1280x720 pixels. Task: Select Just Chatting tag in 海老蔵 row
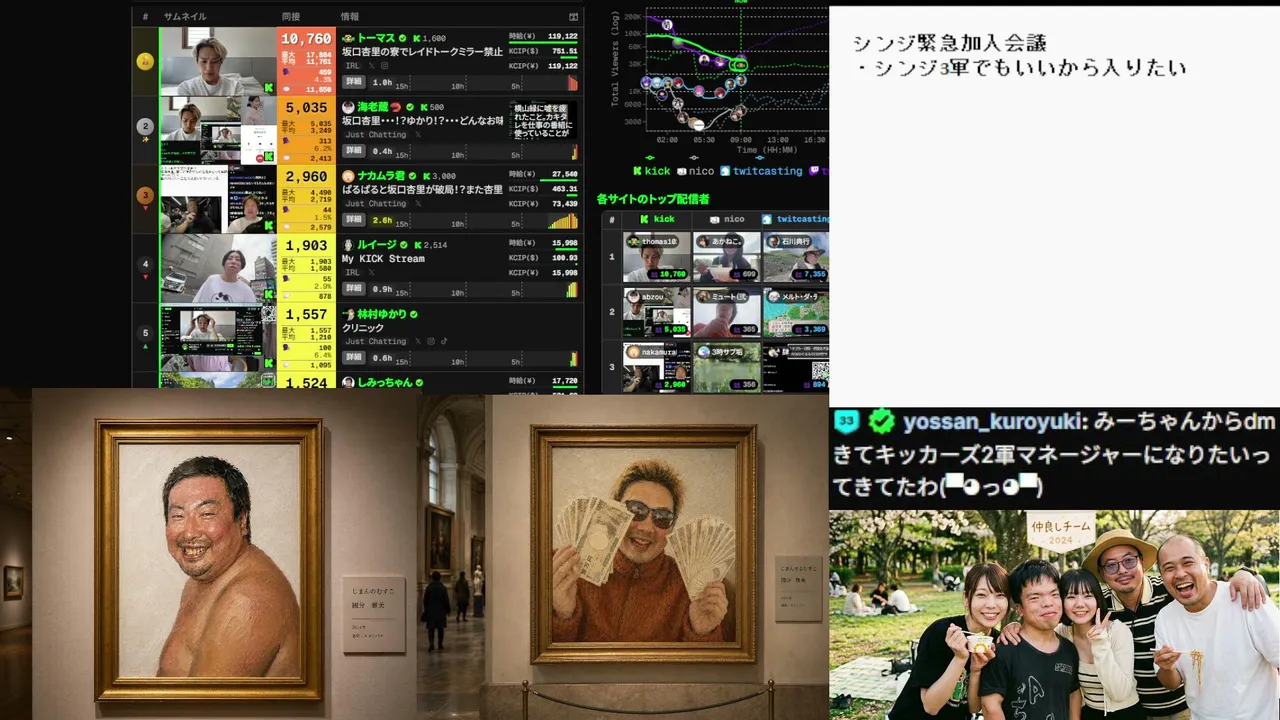tap(375, 134)
